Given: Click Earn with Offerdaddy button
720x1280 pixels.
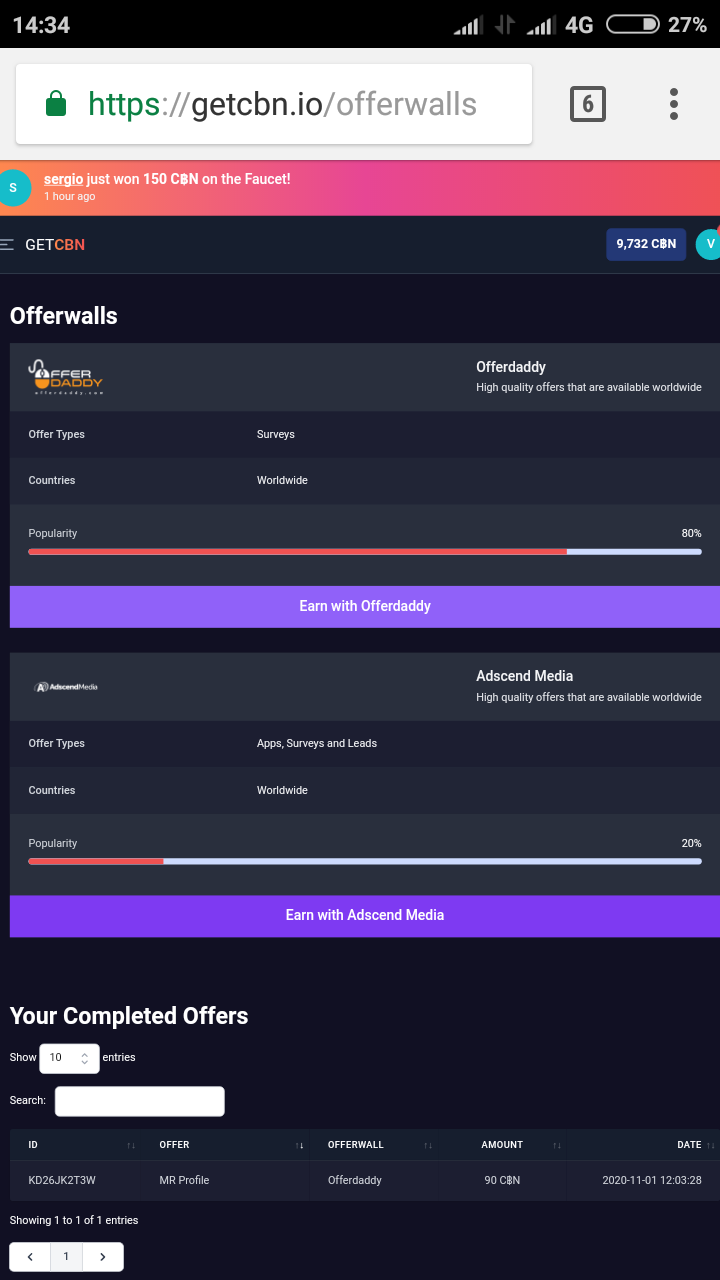Looking at the screenshot, I should (x=365, y=606).
